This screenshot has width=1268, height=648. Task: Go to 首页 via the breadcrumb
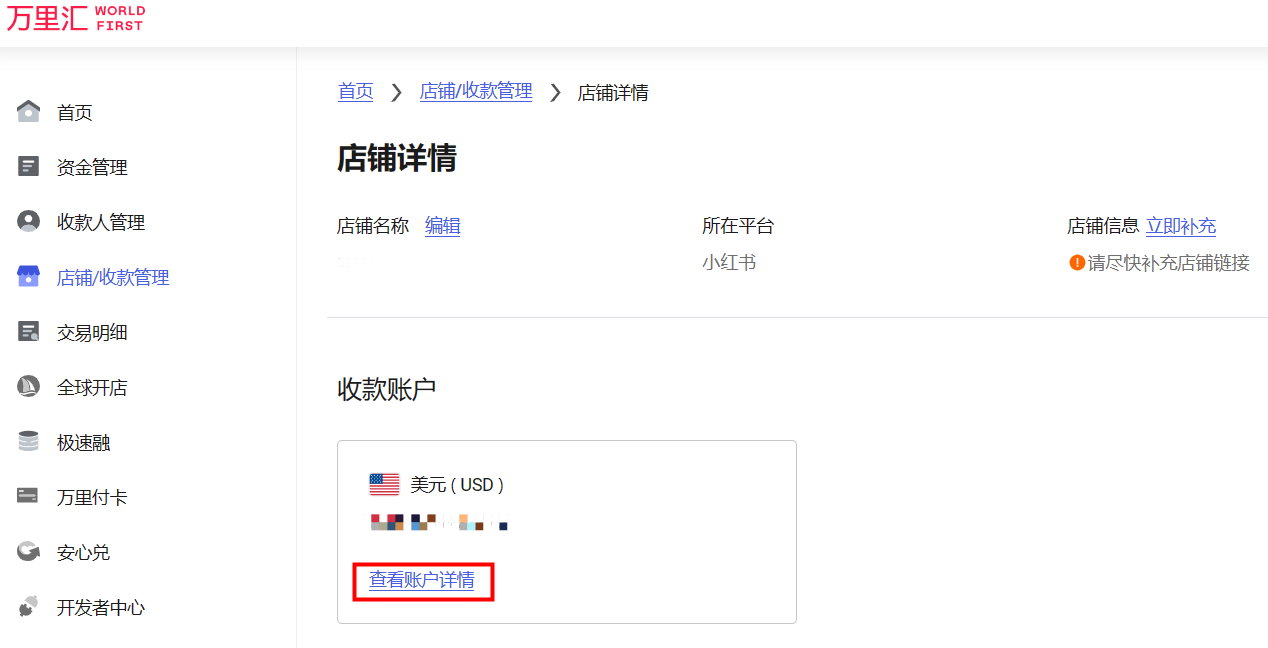355,92
